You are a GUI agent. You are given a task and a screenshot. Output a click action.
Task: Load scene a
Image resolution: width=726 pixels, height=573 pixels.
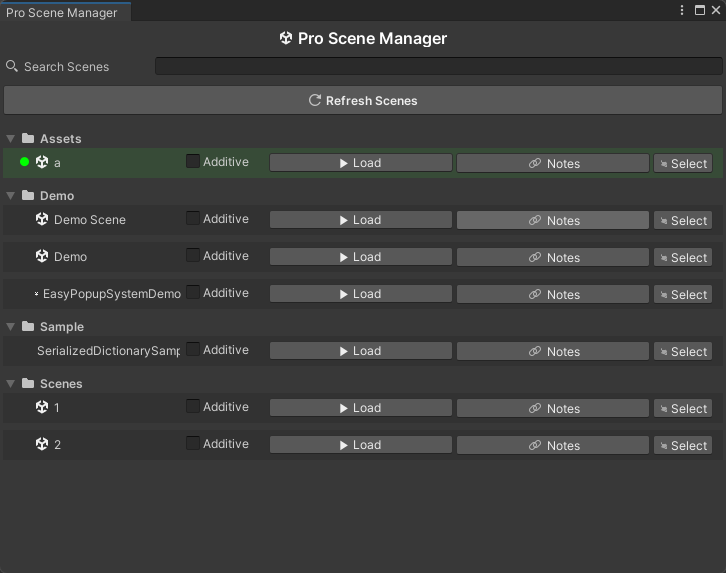(x=361, y=163)
